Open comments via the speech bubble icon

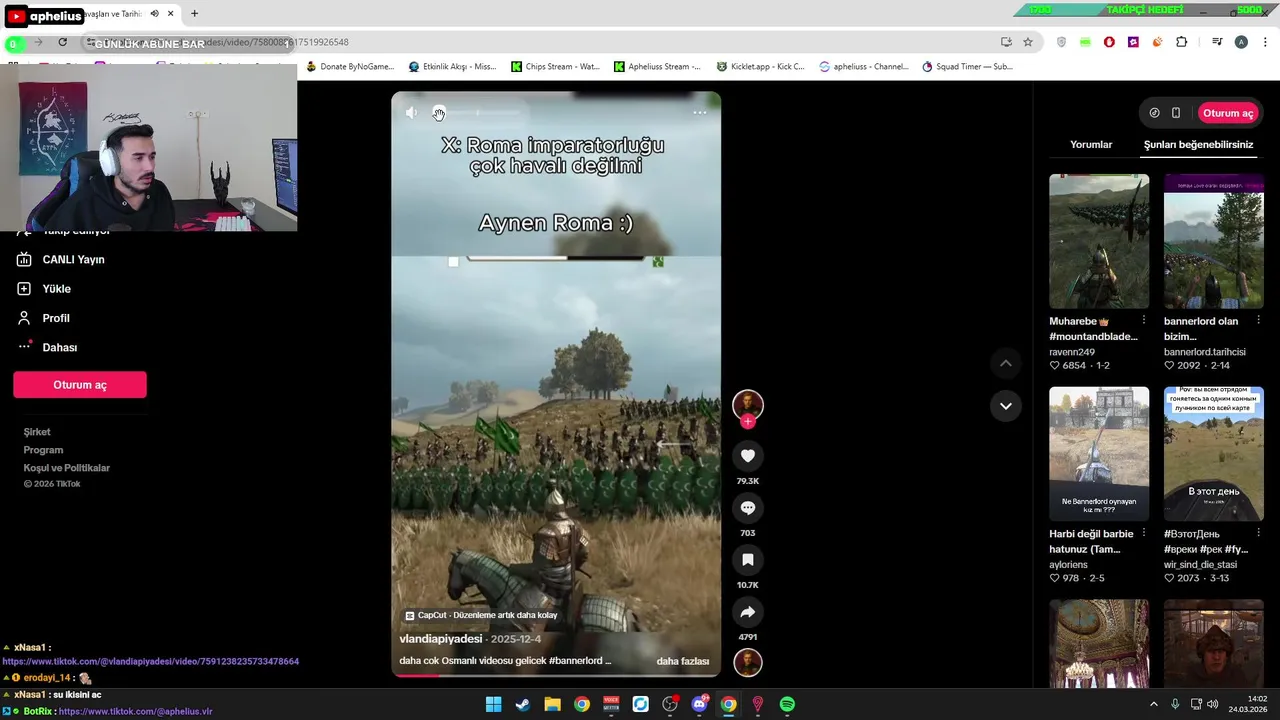(x=748, y=508)
